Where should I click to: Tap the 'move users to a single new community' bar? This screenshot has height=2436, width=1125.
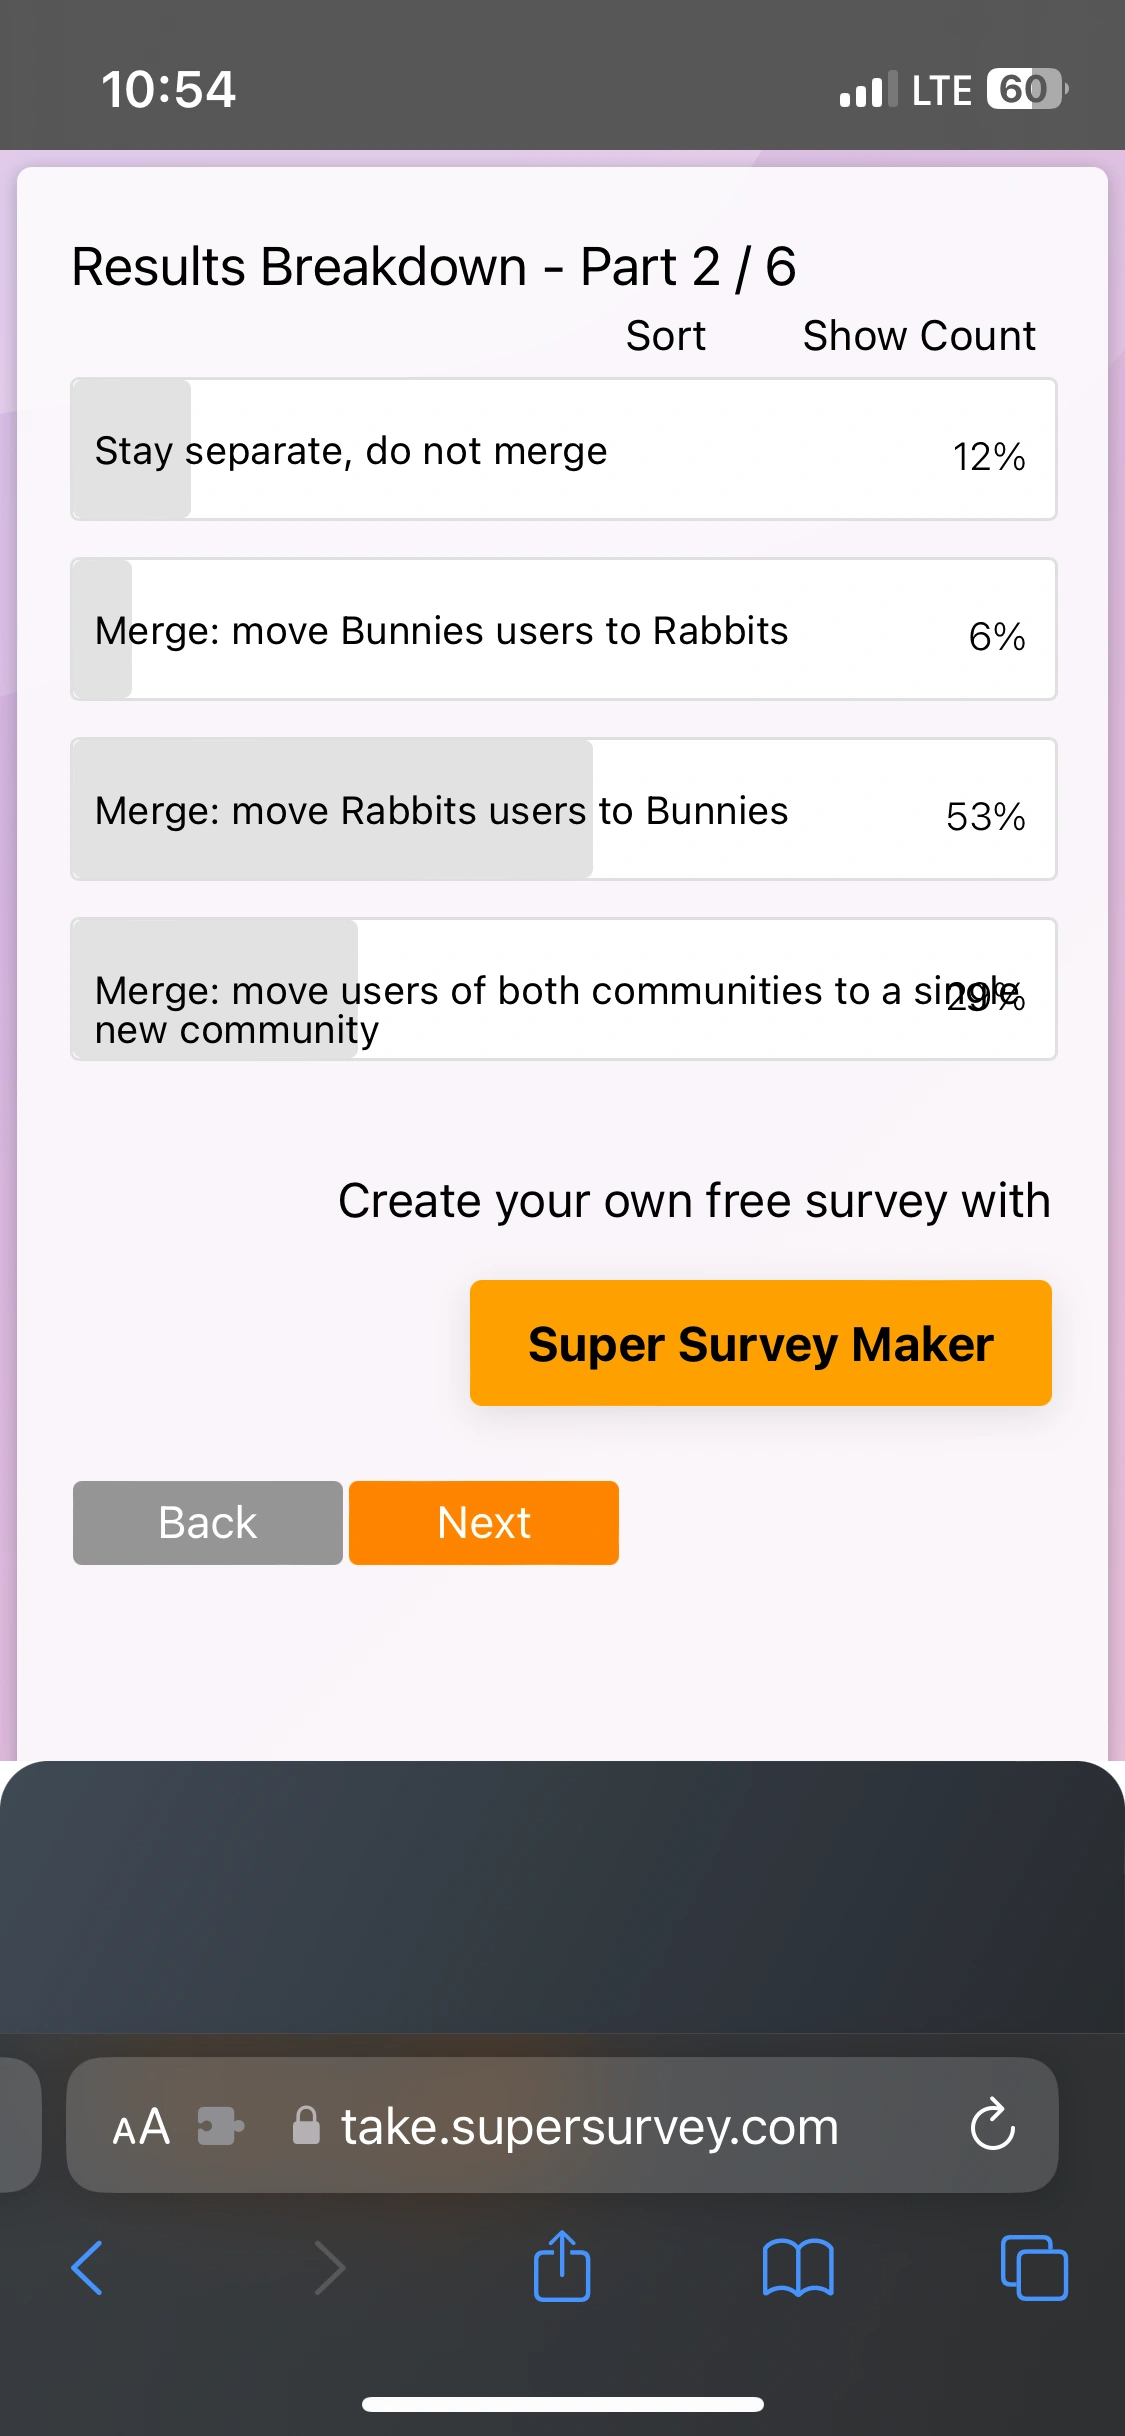point(563,988)
